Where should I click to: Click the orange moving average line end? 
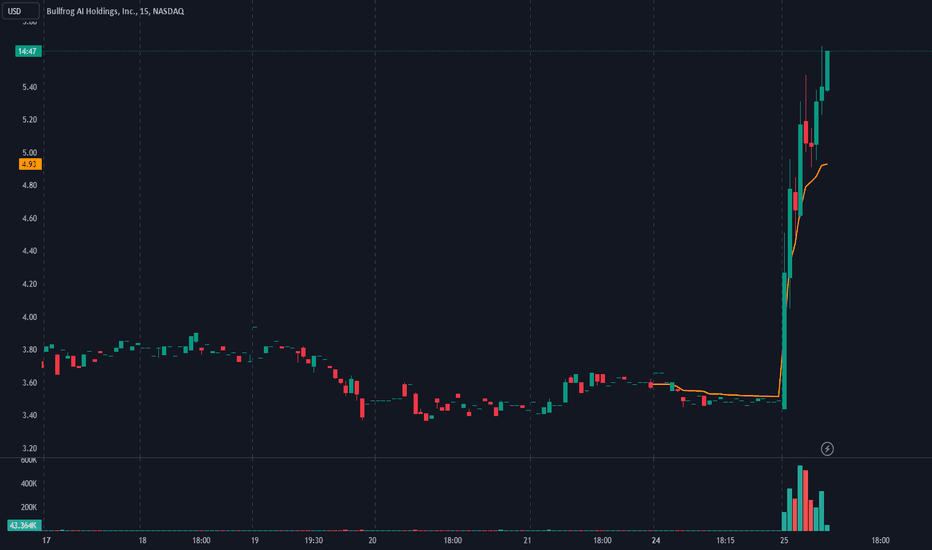pyautogui.click(x=826, y=164)
